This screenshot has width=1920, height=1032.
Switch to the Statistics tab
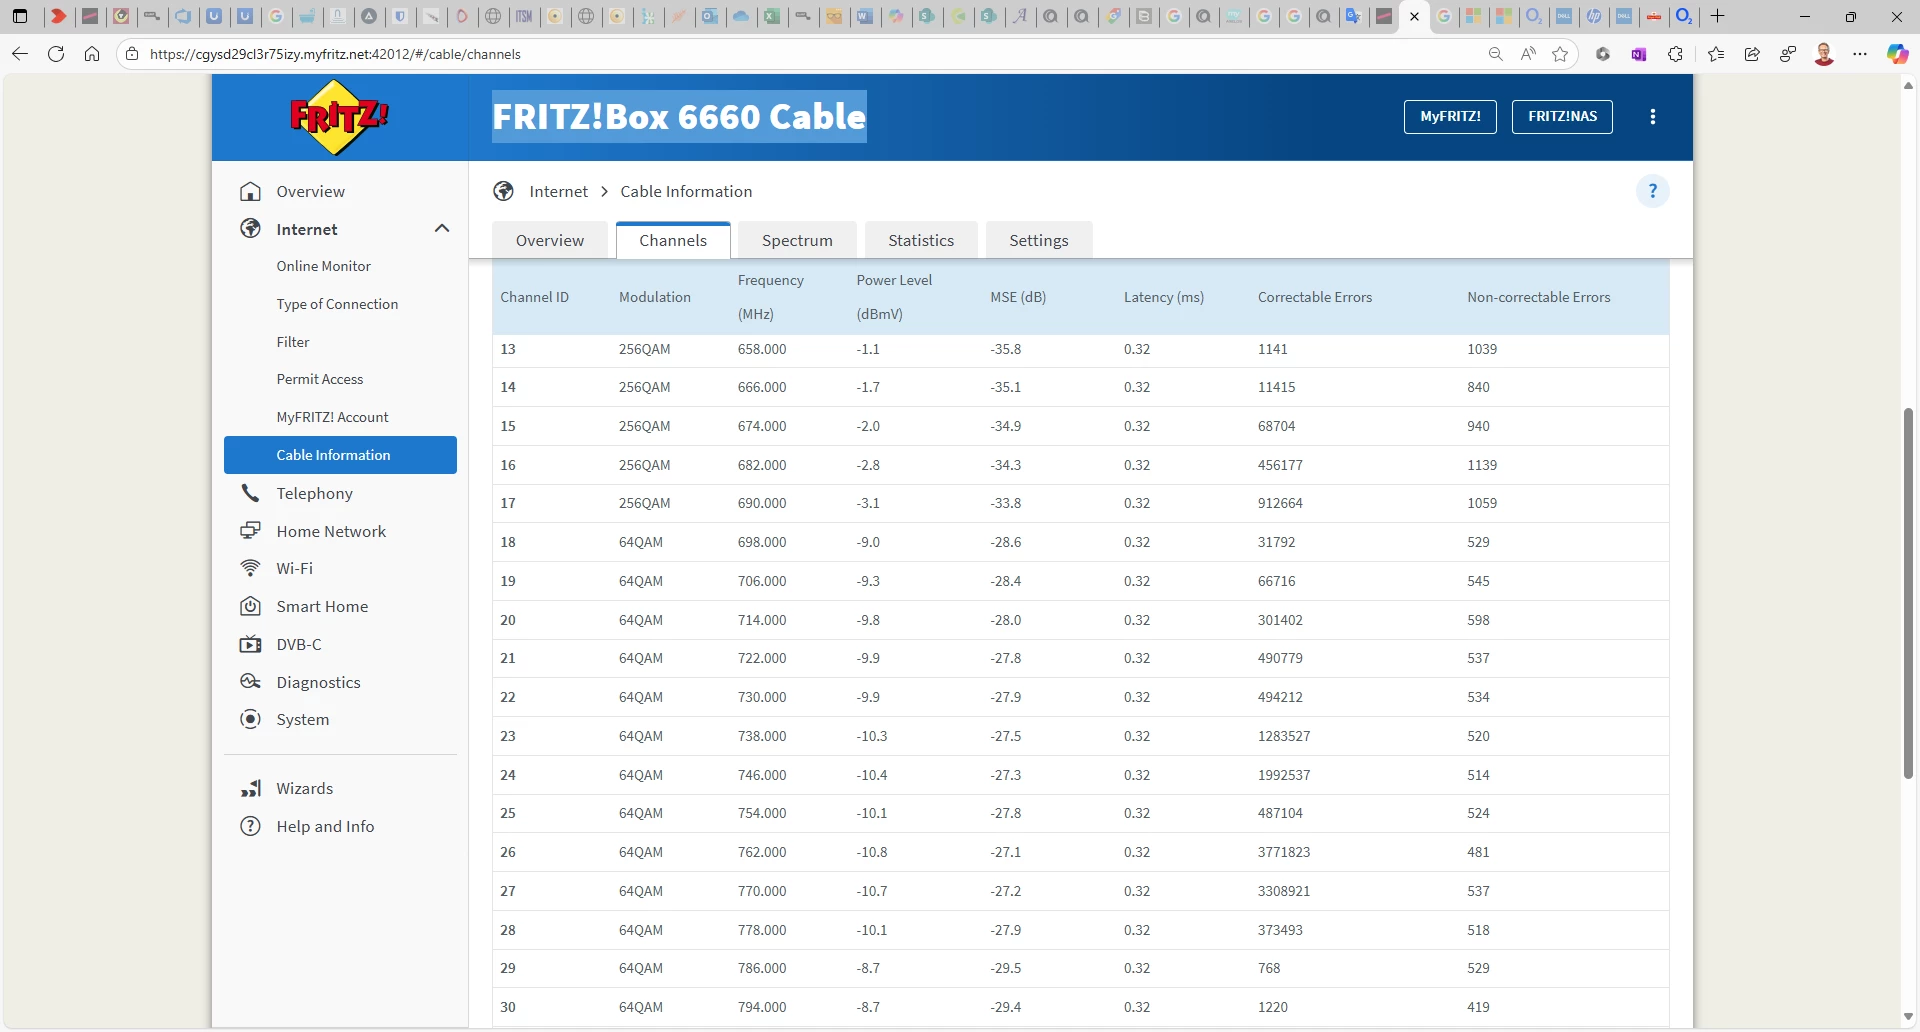click(921, 240)
